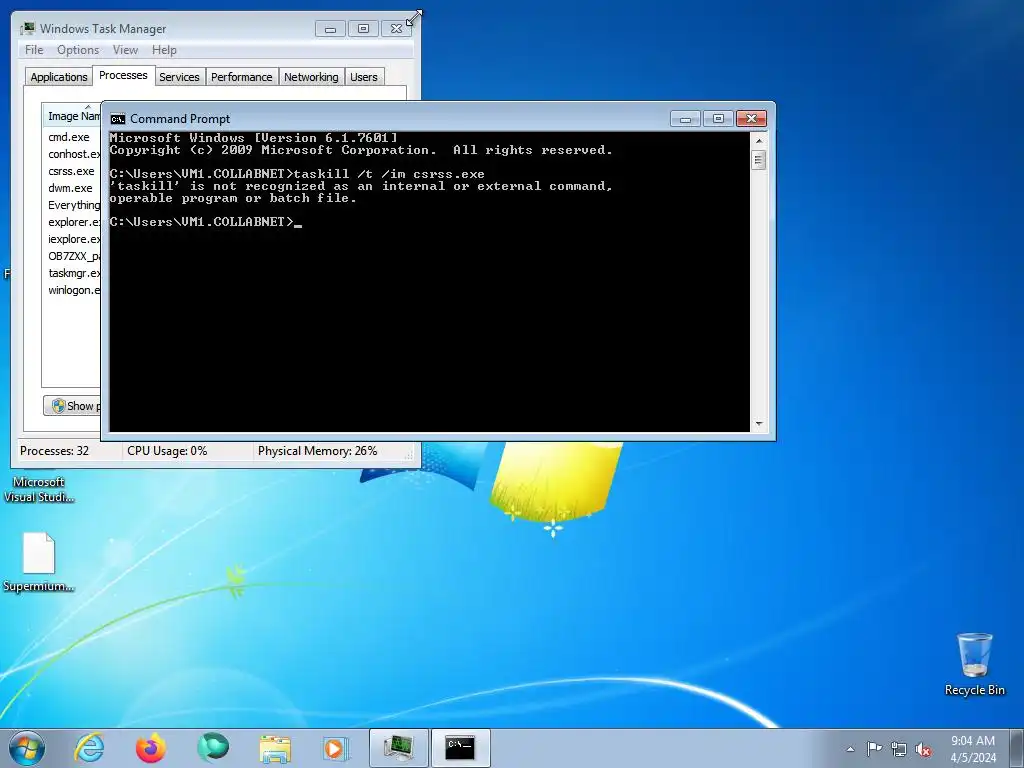Image resolution: width=1024 pixels, height=768 pixels.
Task: Click the taskkill command line text
Action: click(x=297, y=174)
